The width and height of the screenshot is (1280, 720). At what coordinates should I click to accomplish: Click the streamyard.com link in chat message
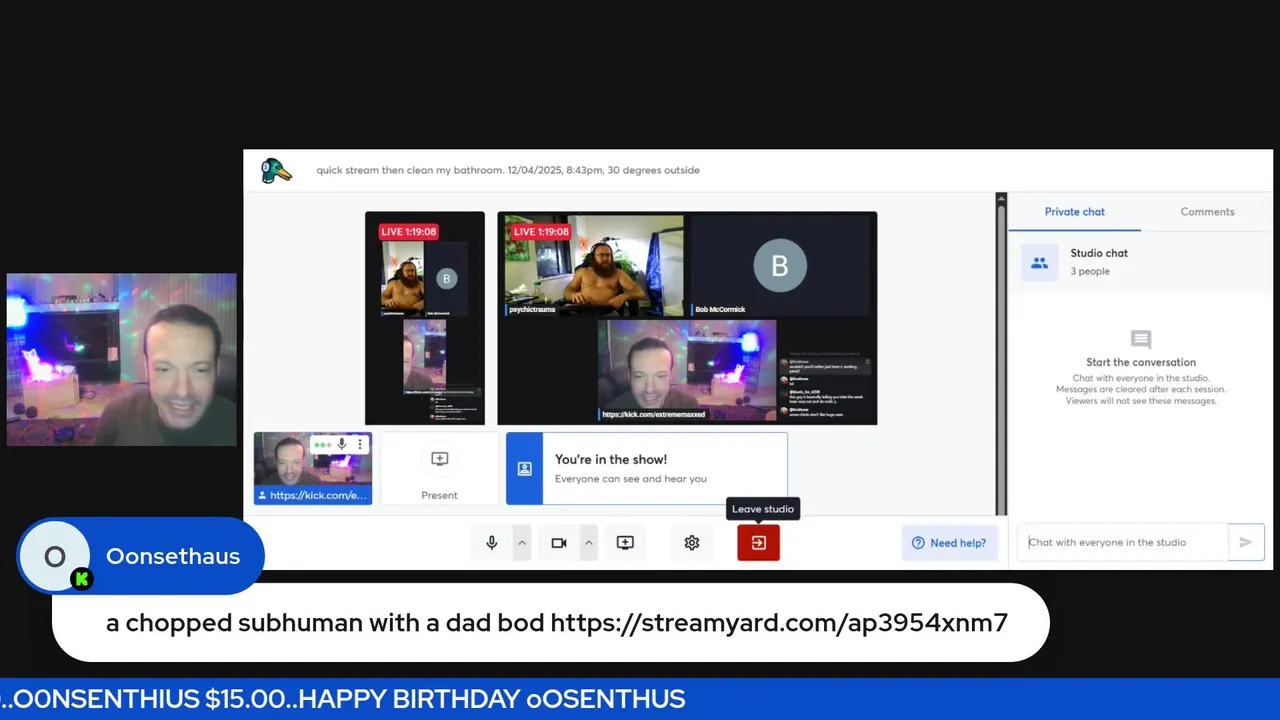[x=779, y=623]
